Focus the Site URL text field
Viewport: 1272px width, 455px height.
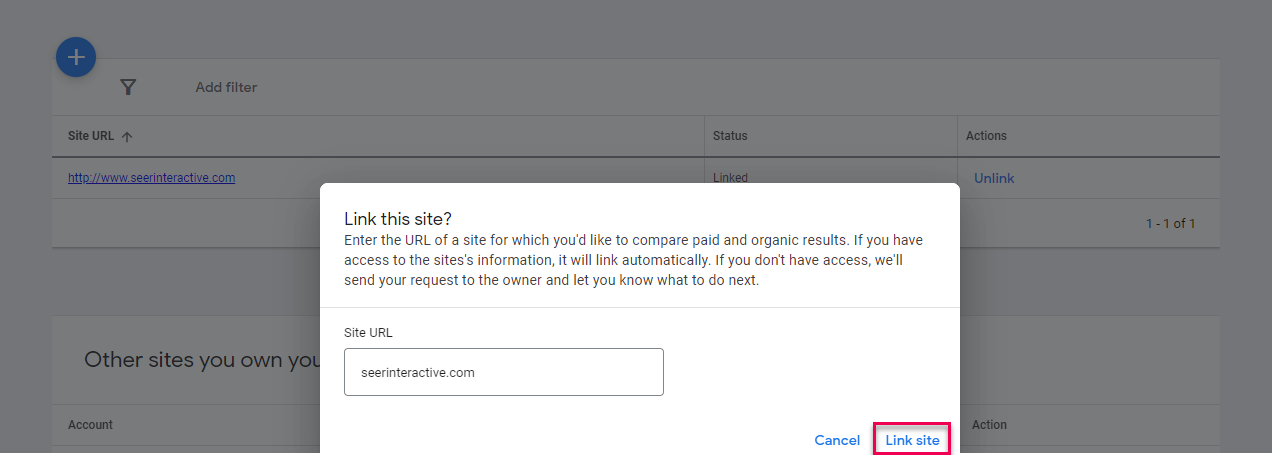503,372
